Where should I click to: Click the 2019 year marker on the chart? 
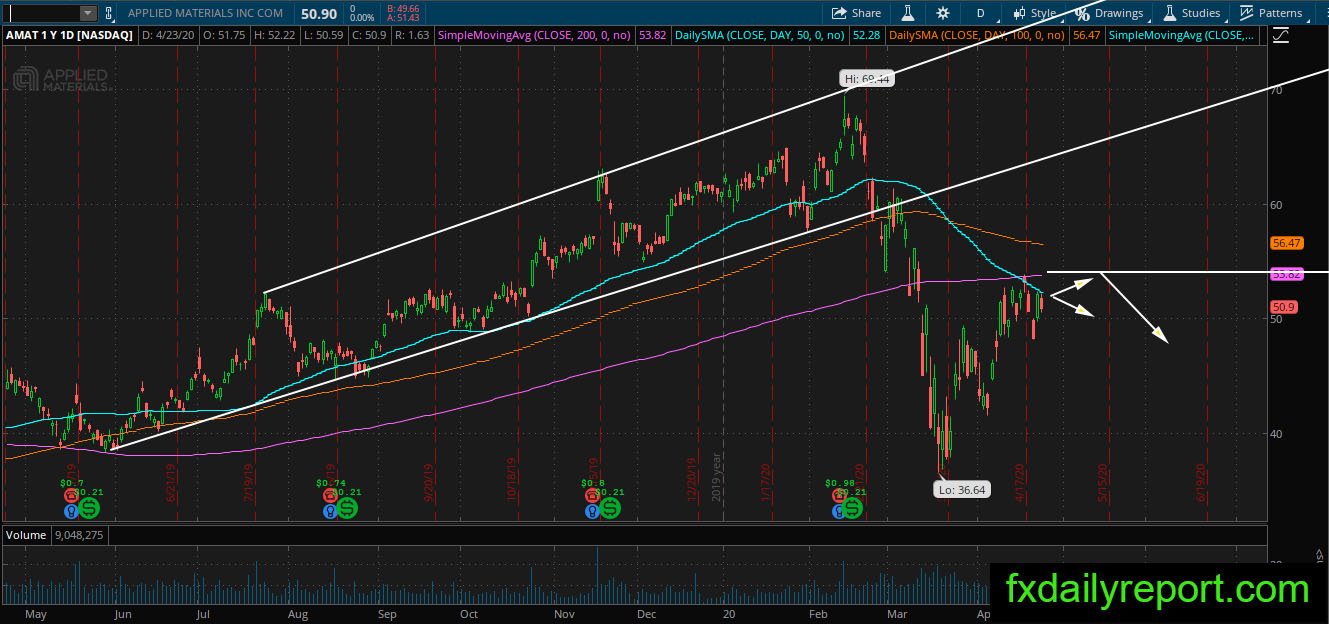point(716,478)
